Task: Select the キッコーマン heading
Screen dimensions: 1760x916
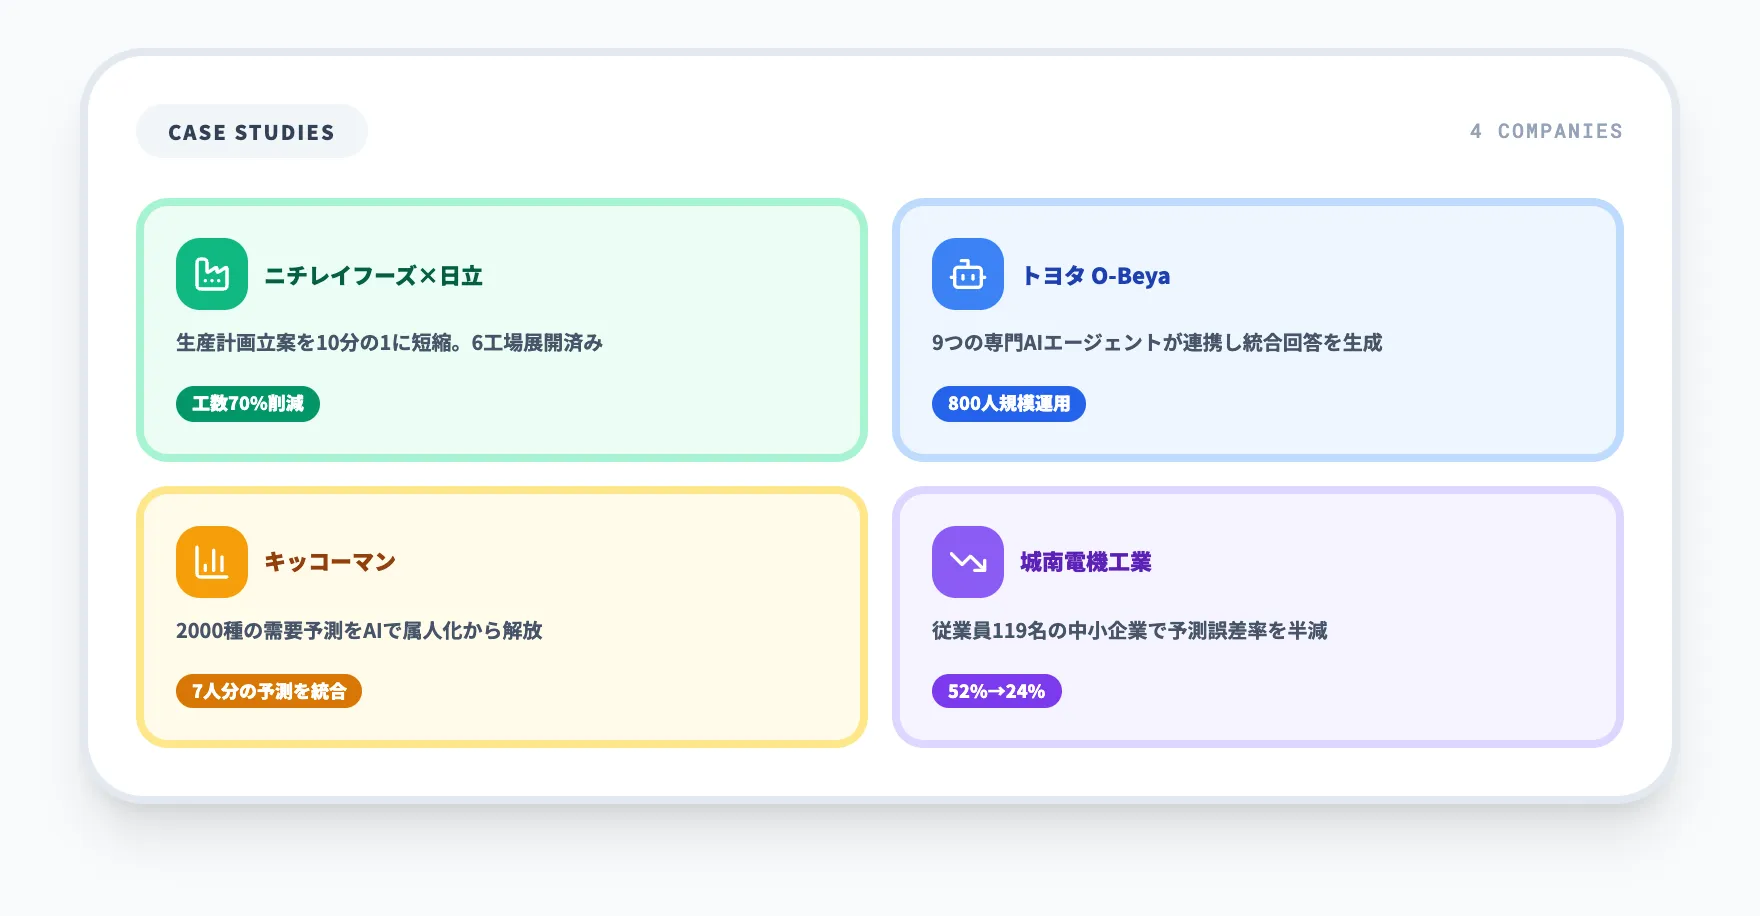Action: click(329, 561)
